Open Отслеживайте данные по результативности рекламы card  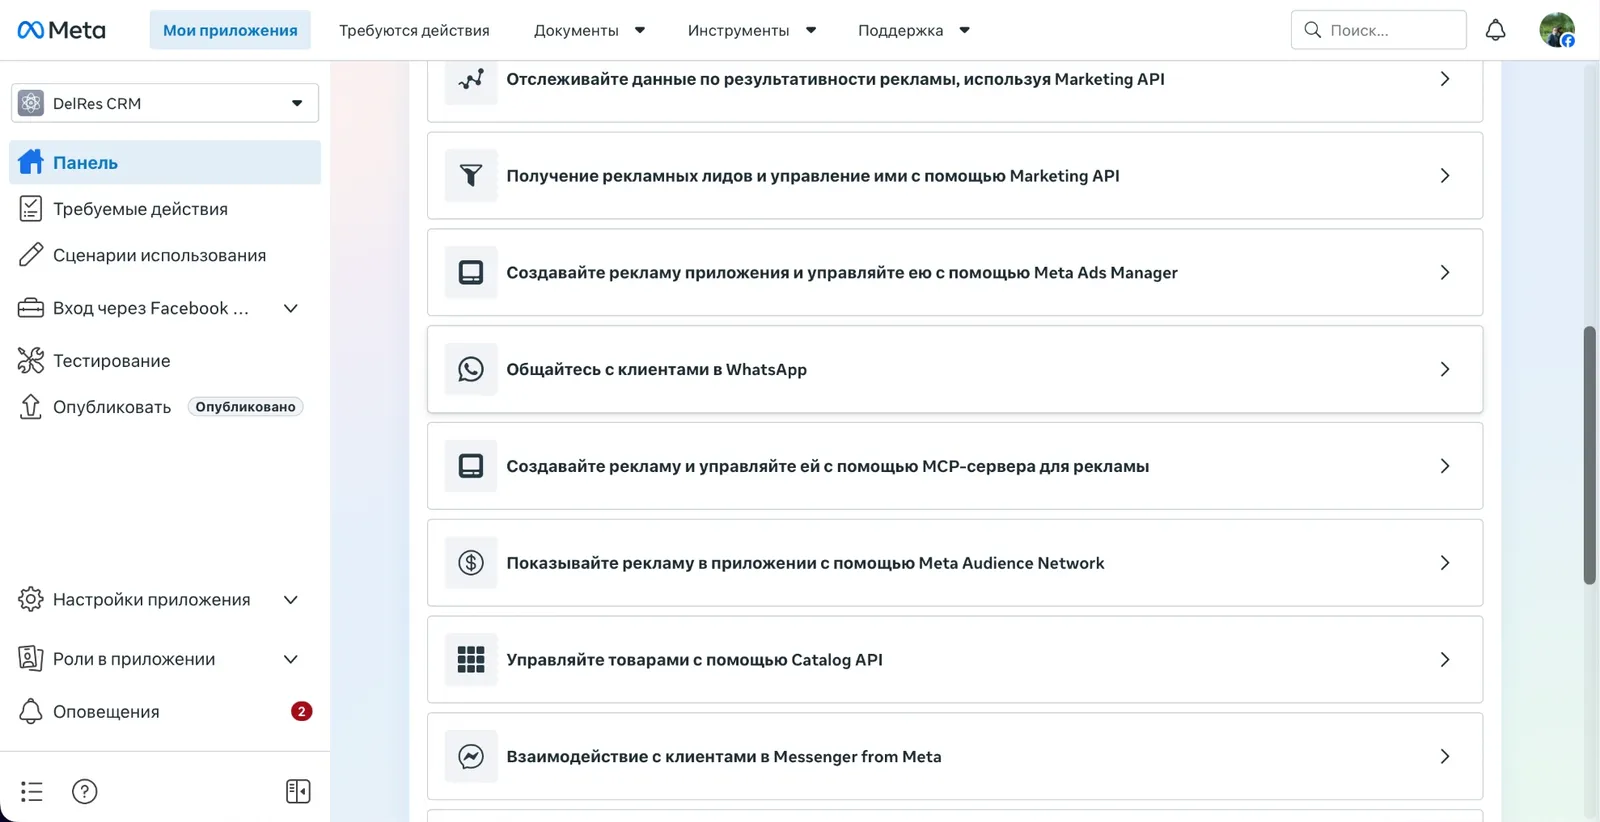click(x=955, y=90)
